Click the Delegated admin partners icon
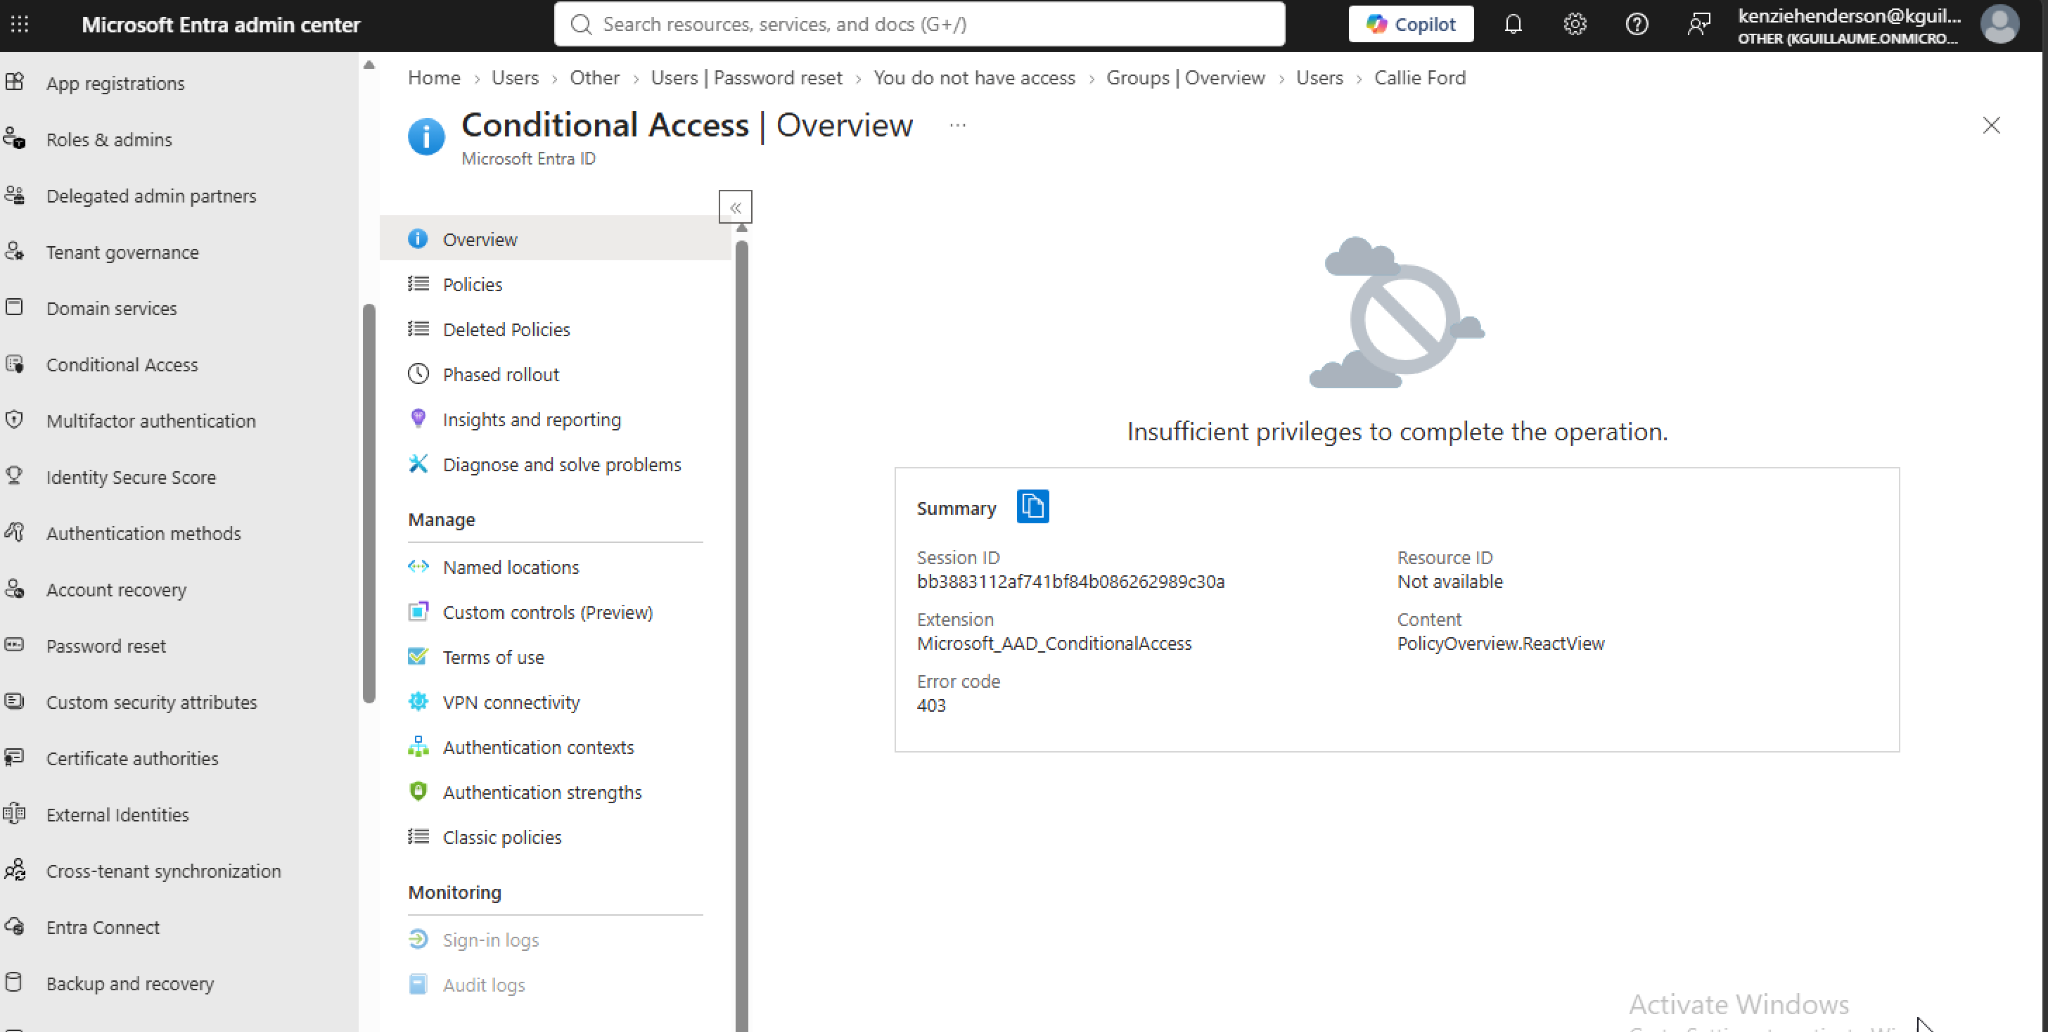 [x=15, y=195]
